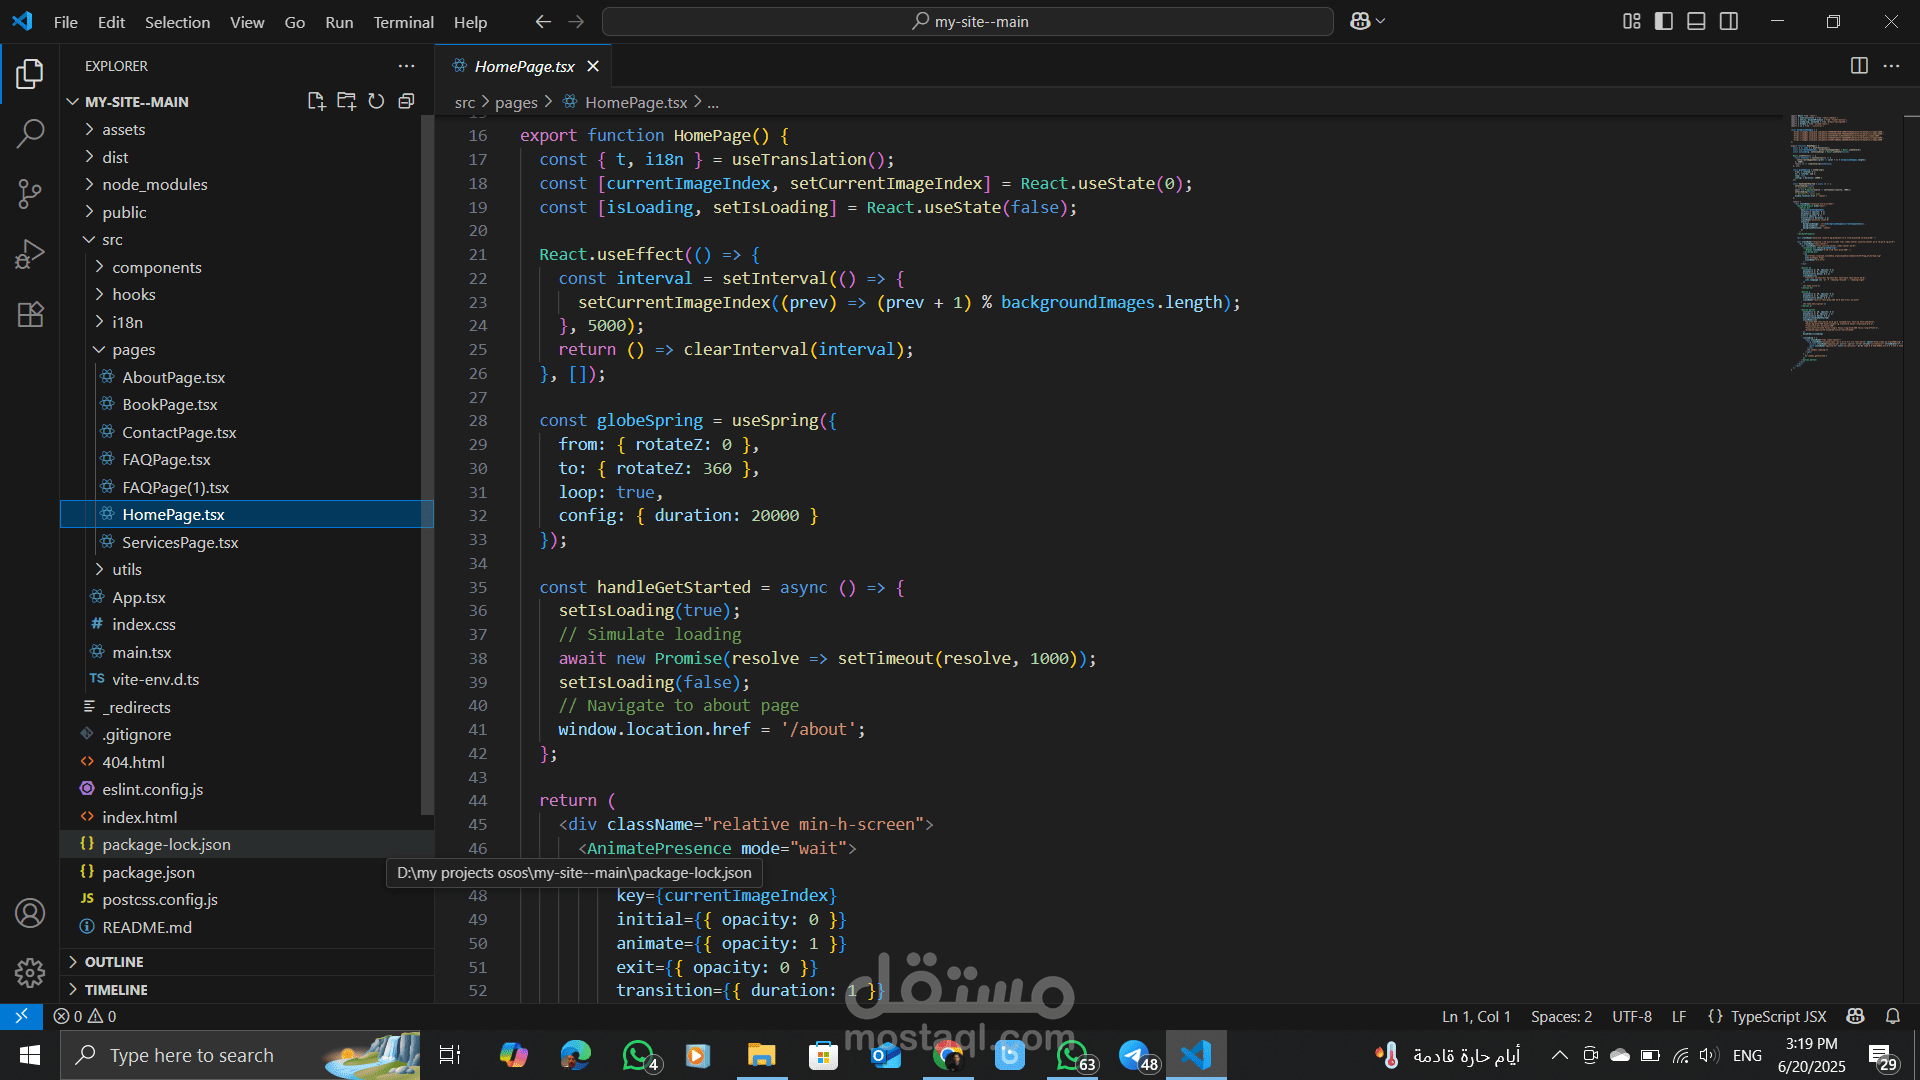Close the HomePage.tsx tab

(x=593, y=66)
